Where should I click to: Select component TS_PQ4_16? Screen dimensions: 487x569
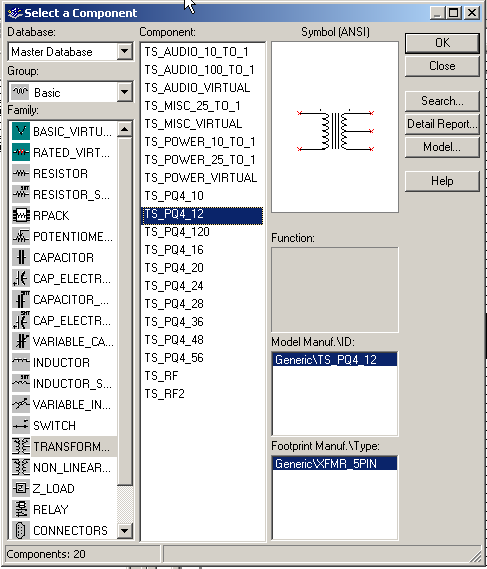(174, 250)
